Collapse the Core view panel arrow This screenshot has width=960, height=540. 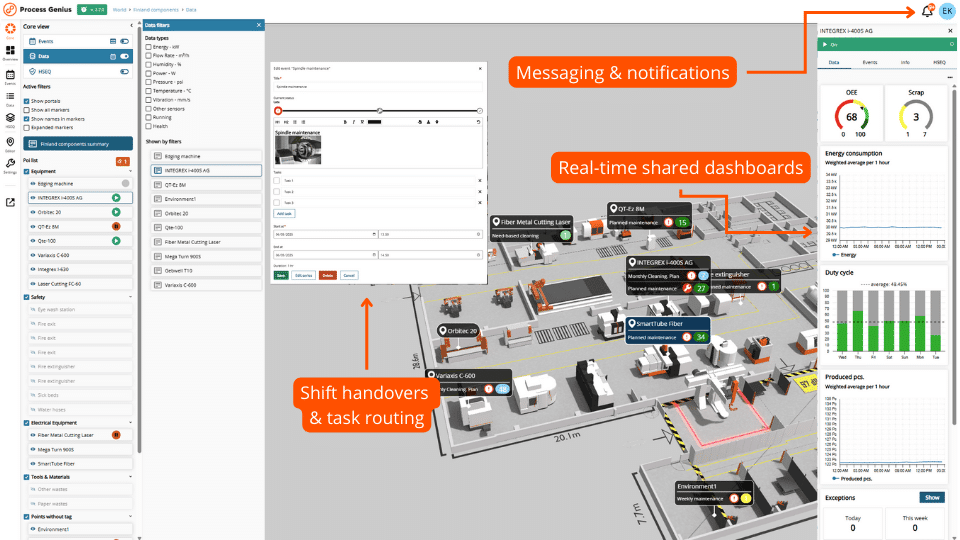(x=131, y=27)
